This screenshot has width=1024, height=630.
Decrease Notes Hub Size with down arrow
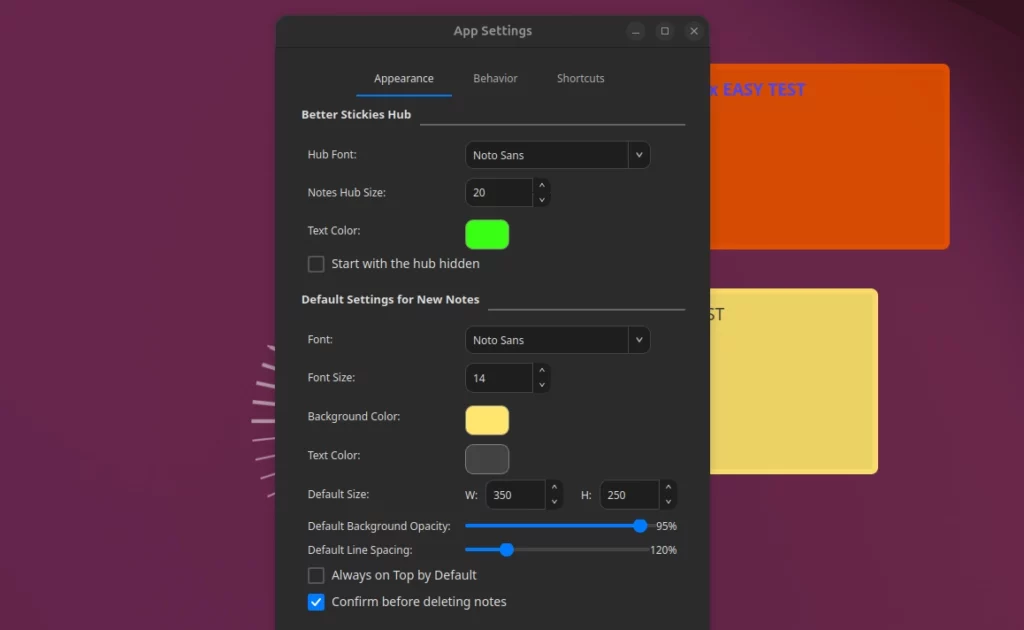(x=541, y=200)
